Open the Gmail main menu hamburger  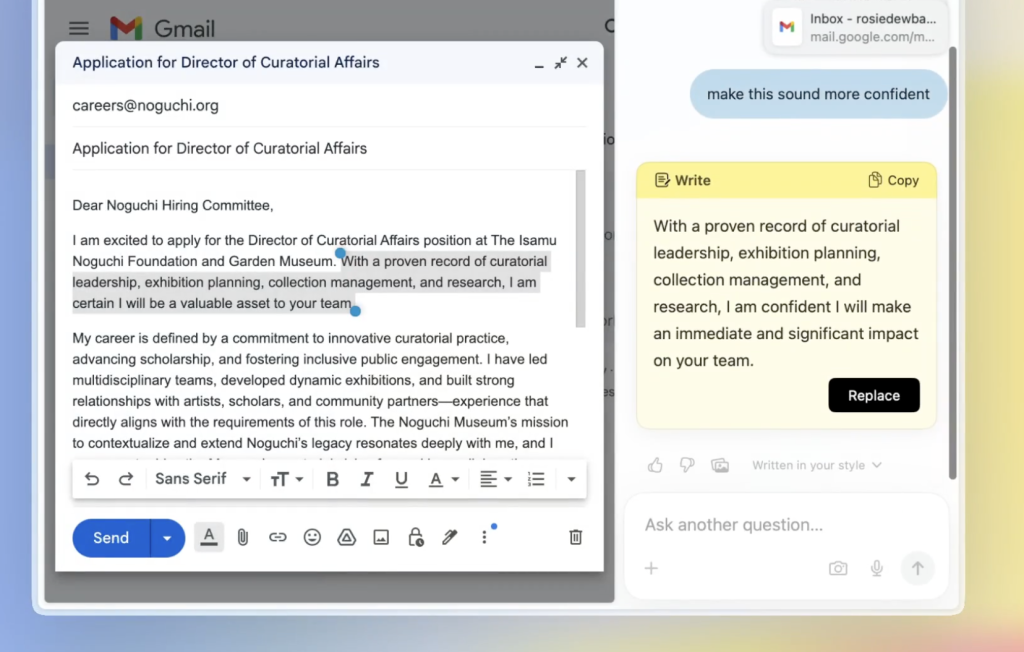tap(79, 28)
